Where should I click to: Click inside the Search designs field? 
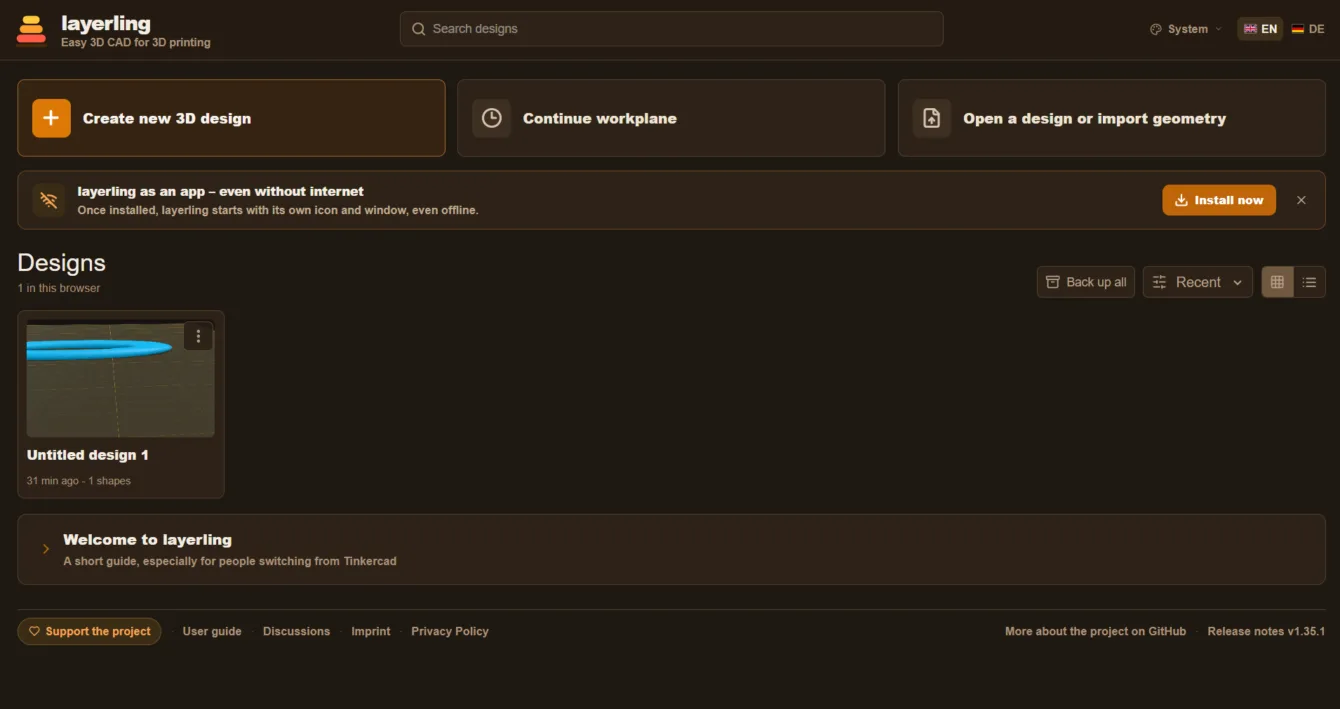pos(671,29)
